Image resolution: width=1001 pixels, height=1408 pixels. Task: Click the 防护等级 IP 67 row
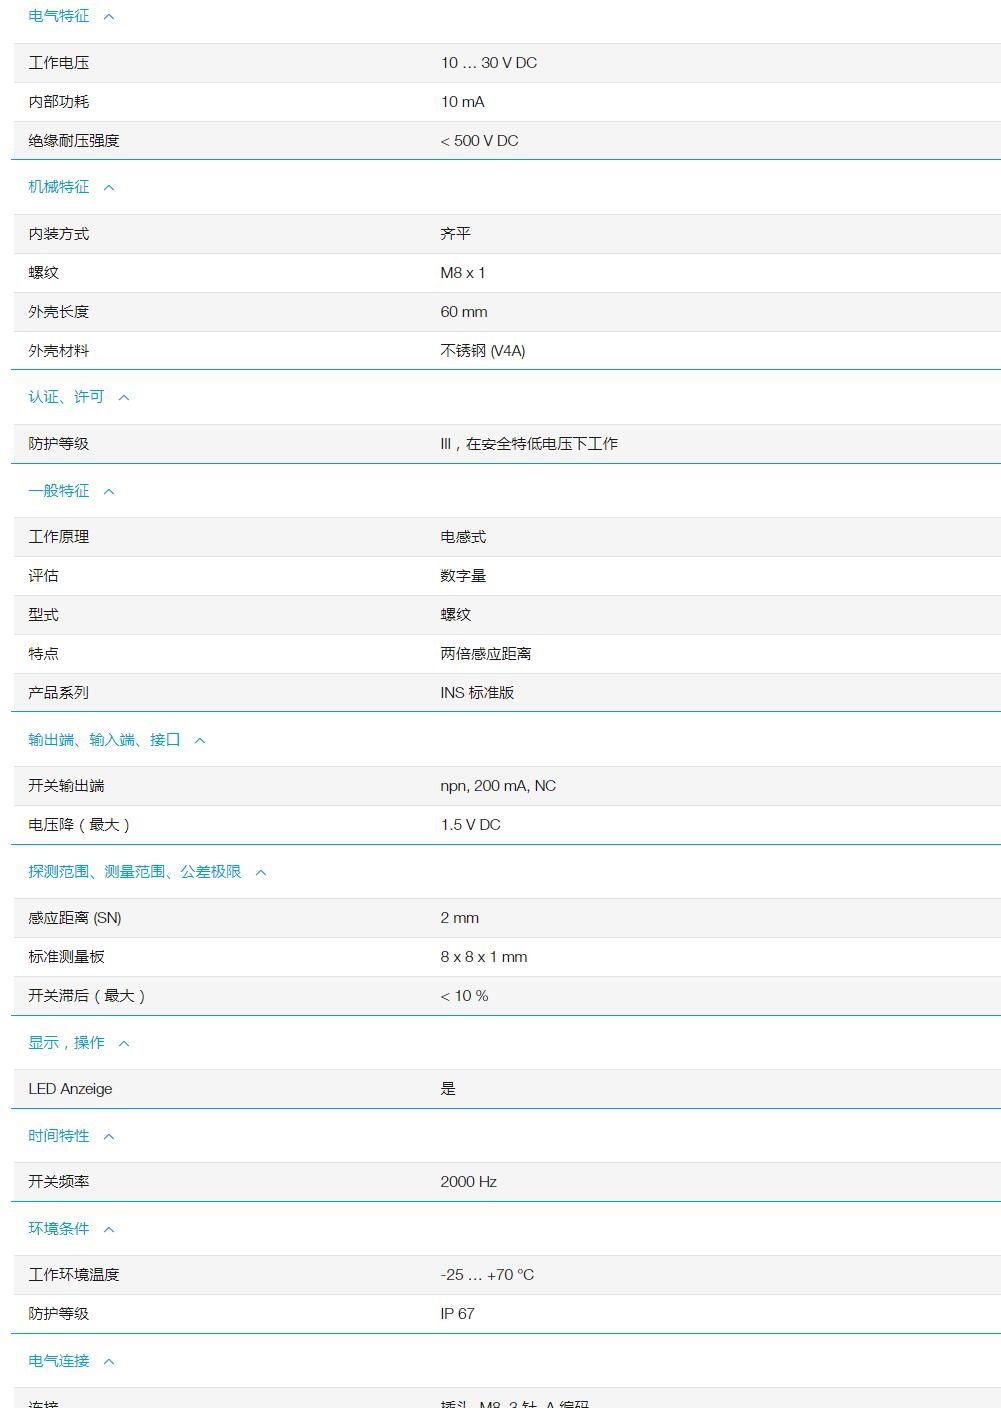pos(500,1313)
